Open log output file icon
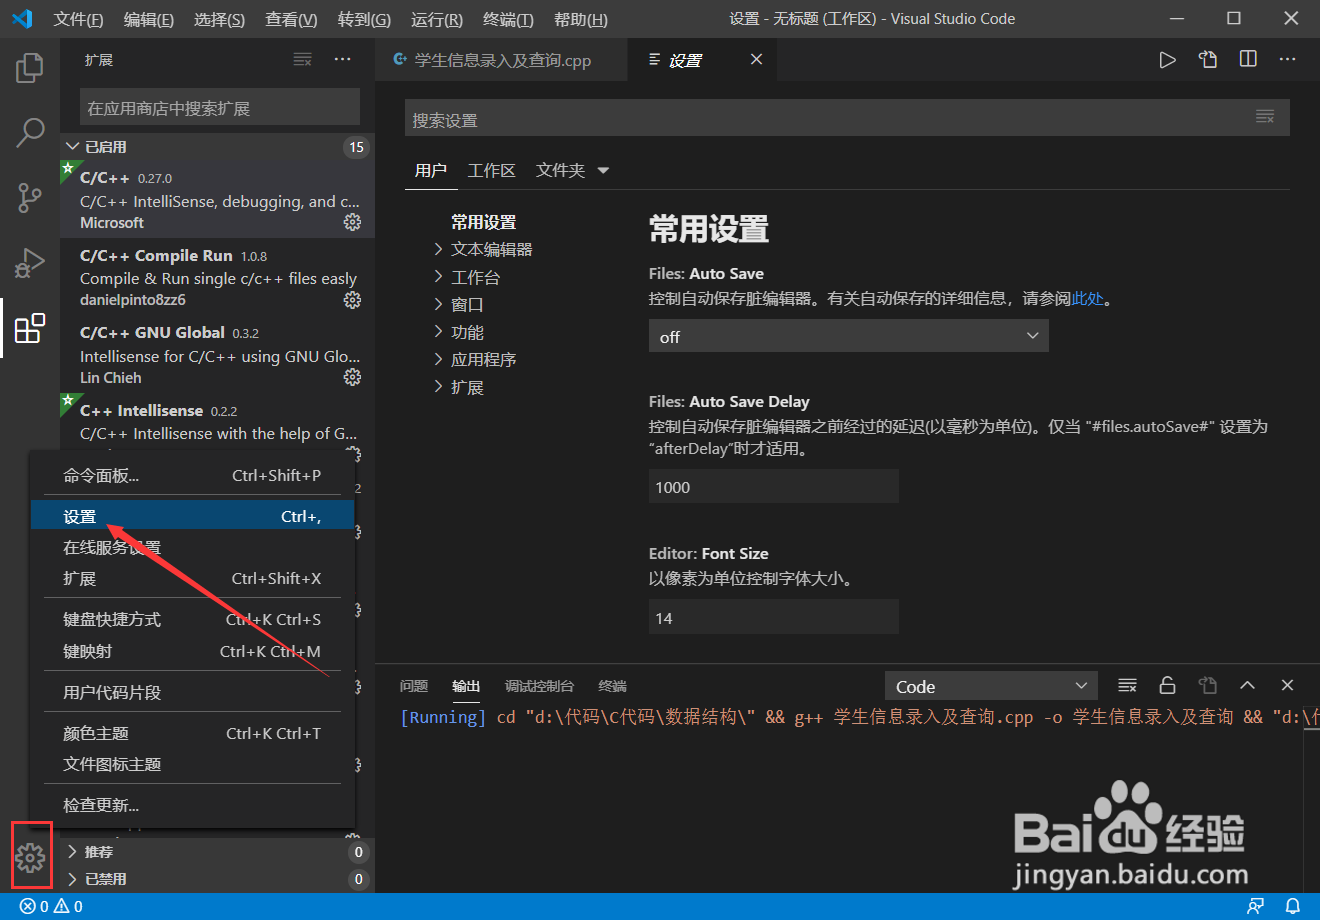 [1207, 686]
